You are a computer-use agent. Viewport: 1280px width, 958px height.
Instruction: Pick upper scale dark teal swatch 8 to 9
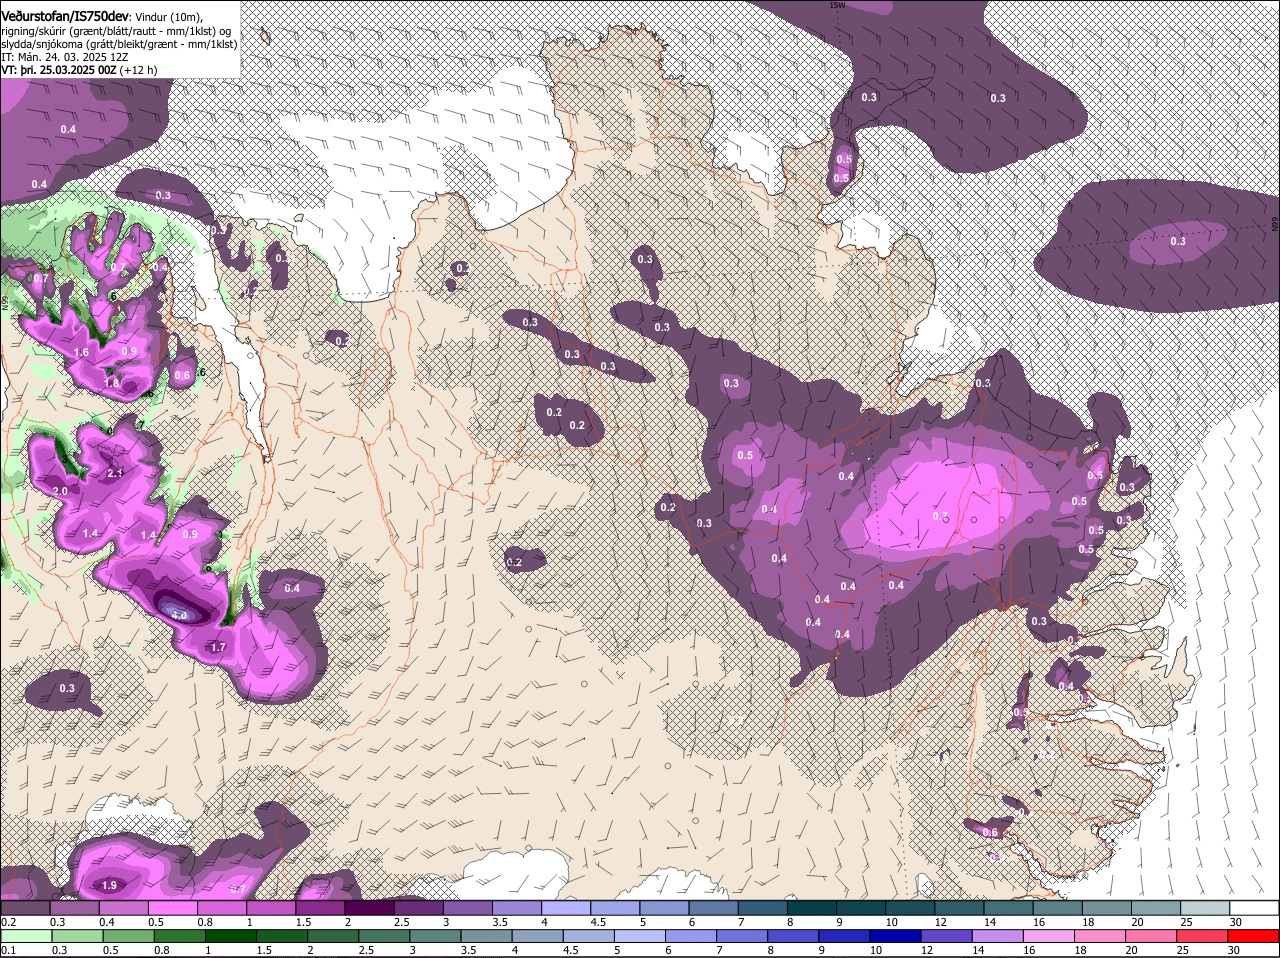pyautogui.click(x=811, y=906)
